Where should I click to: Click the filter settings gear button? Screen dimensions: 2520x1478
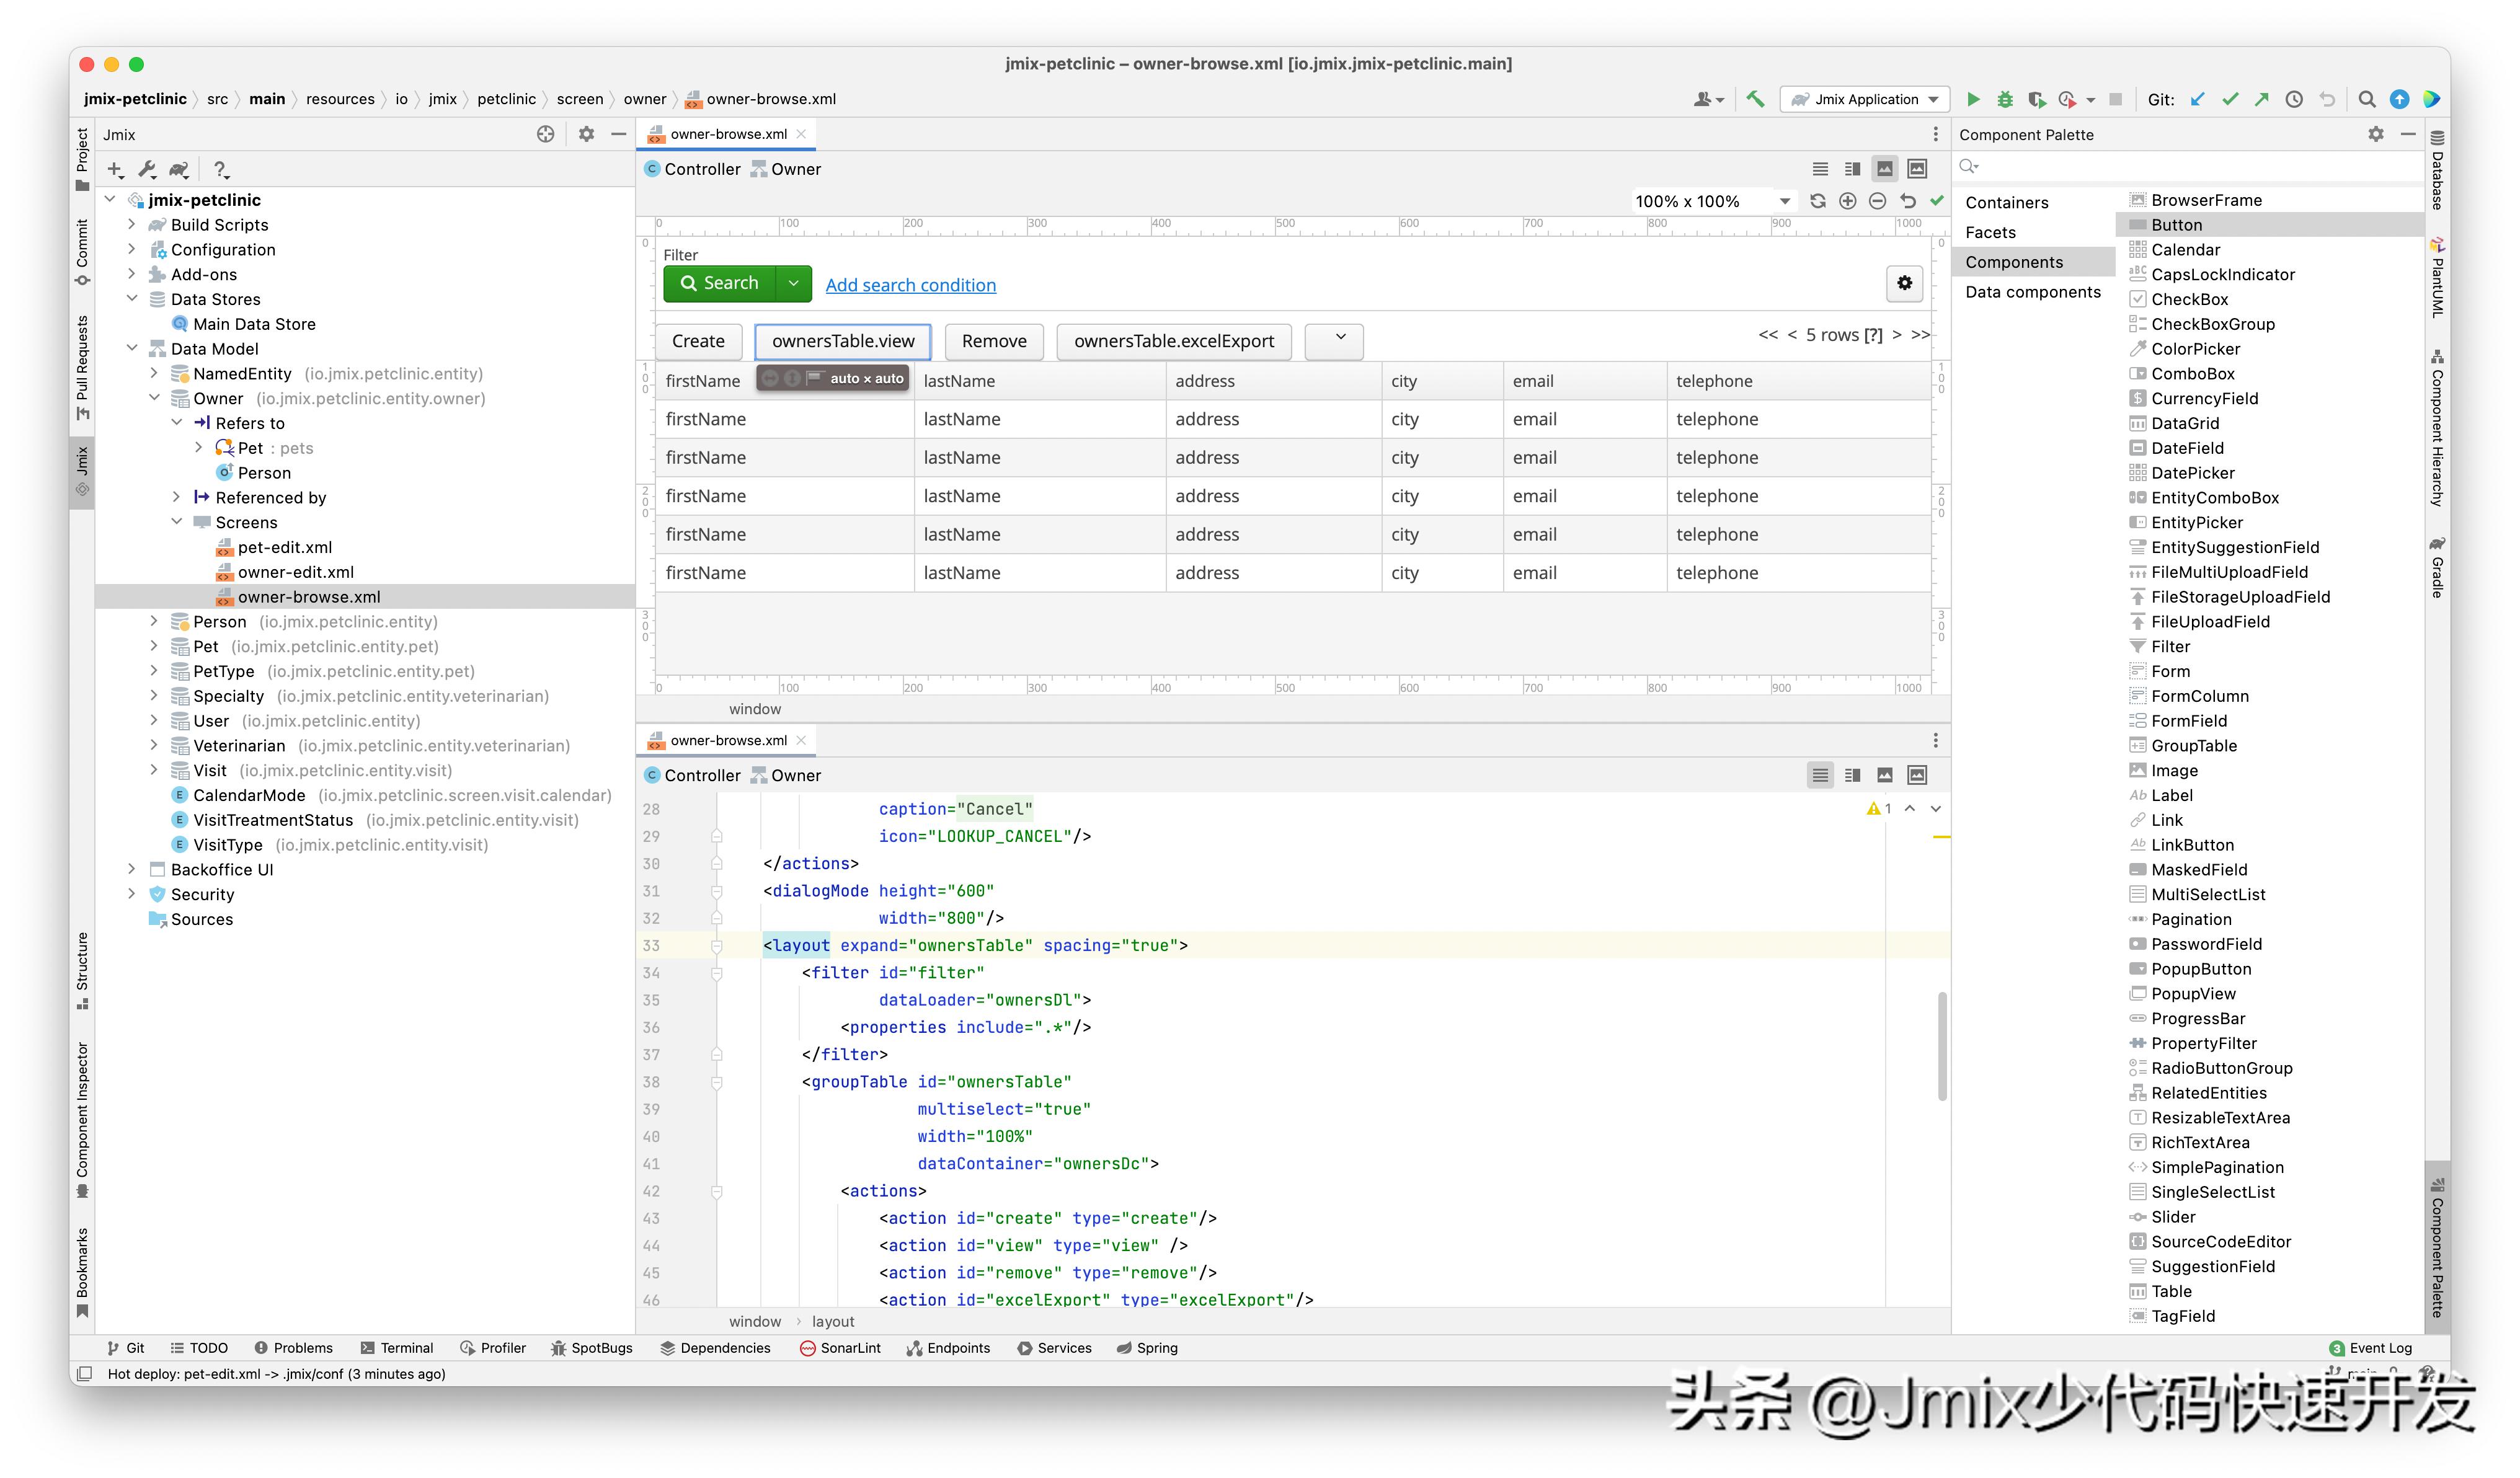(x=1904, y=284)
